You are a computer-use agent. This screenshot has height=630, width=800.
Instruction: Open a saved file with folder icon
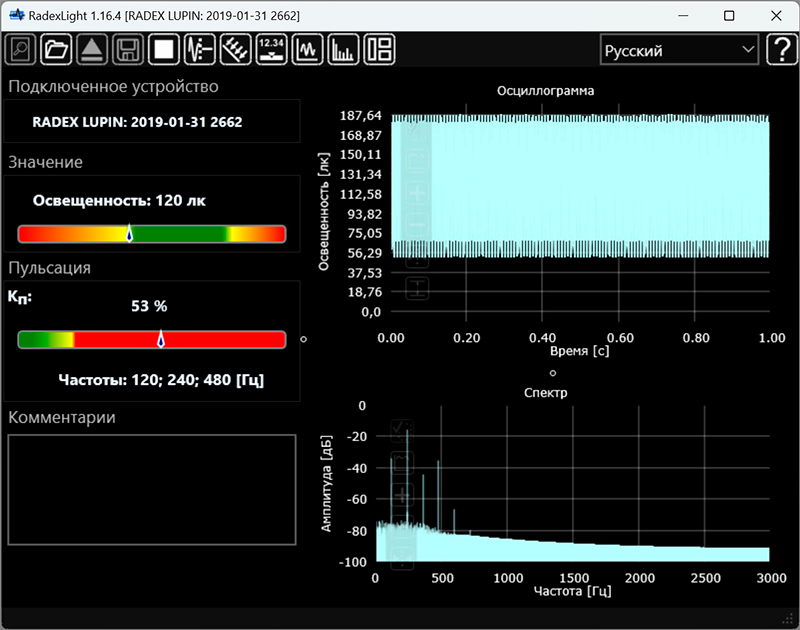pos(57,49)
